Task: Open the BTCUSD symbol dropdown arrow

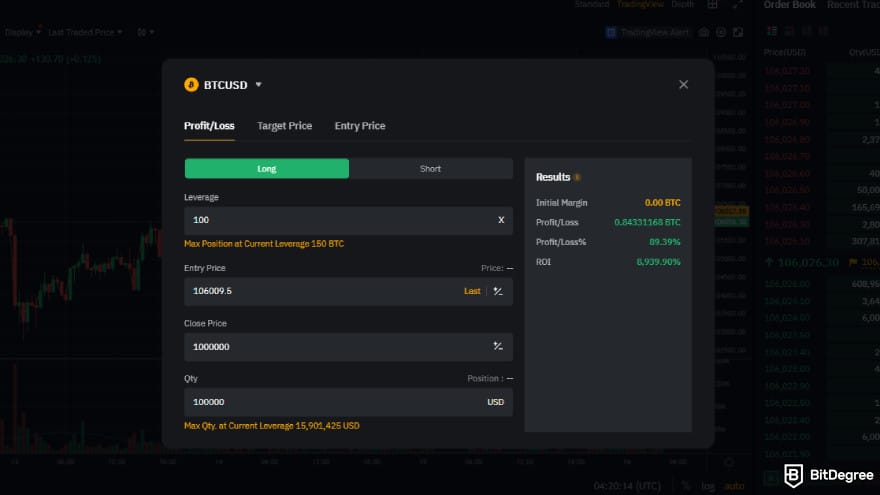Action: (x=258, y=85)
